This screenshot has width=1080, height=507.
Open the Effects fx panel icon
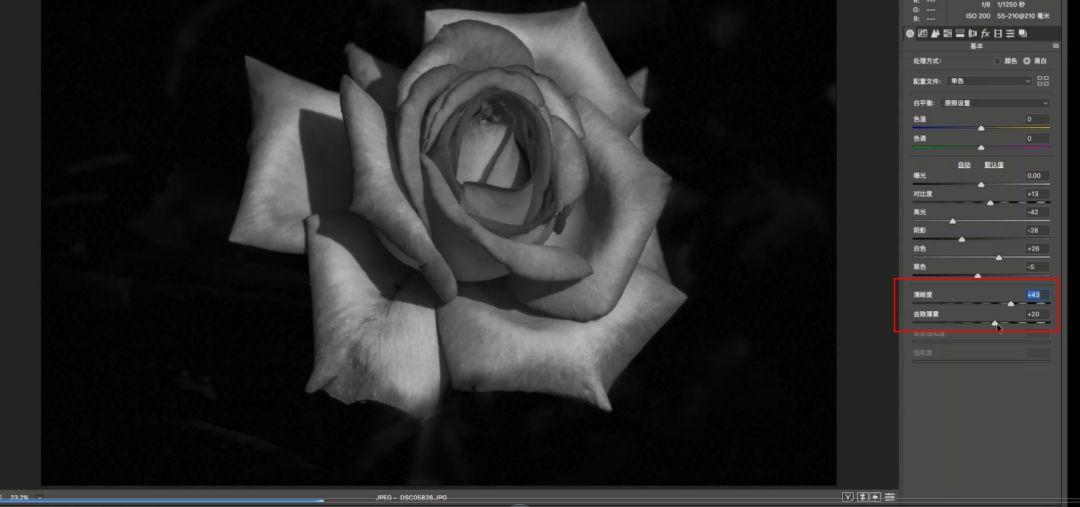[985, 33]
